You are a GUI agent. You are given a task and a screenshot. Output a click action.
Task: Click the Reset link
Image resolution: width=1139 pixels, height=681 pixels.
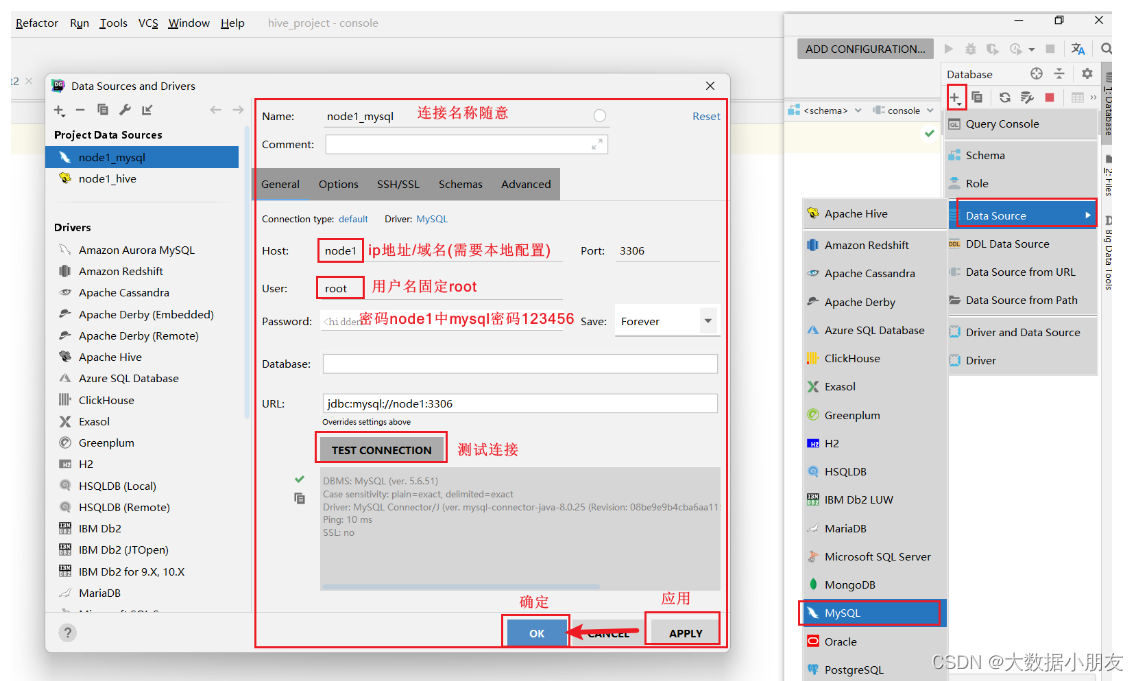pos(706,116)
